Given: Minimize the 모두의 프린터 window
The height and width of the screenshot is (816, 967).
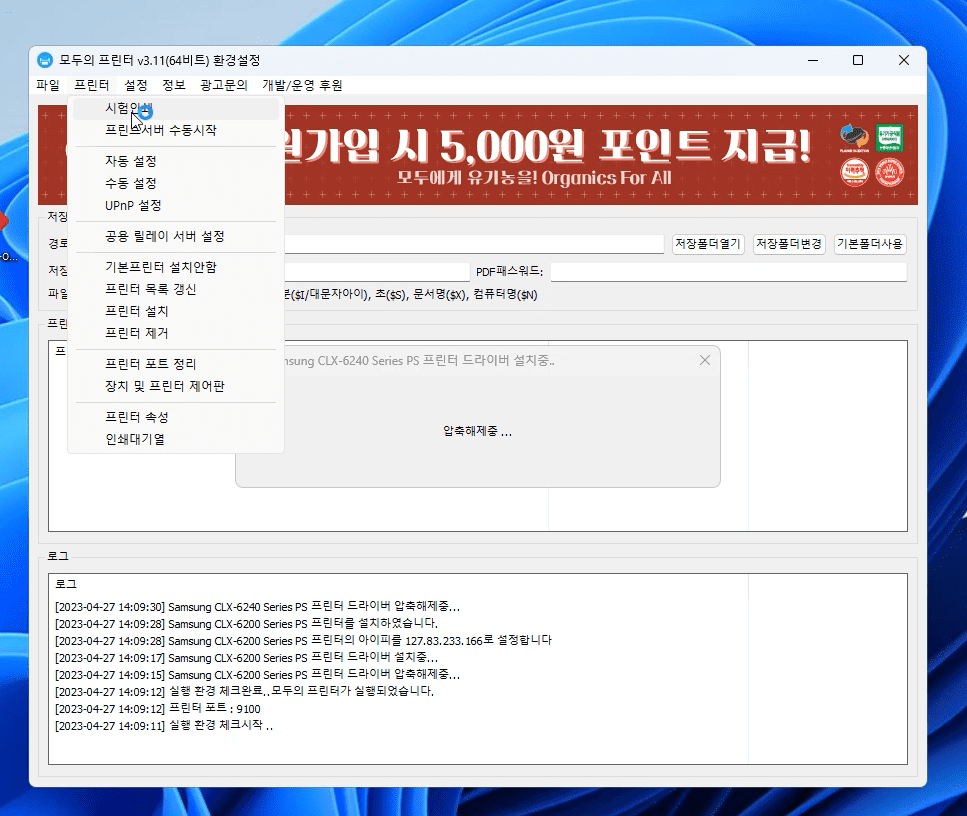Looking at the screenshot, I should [813, 60].
